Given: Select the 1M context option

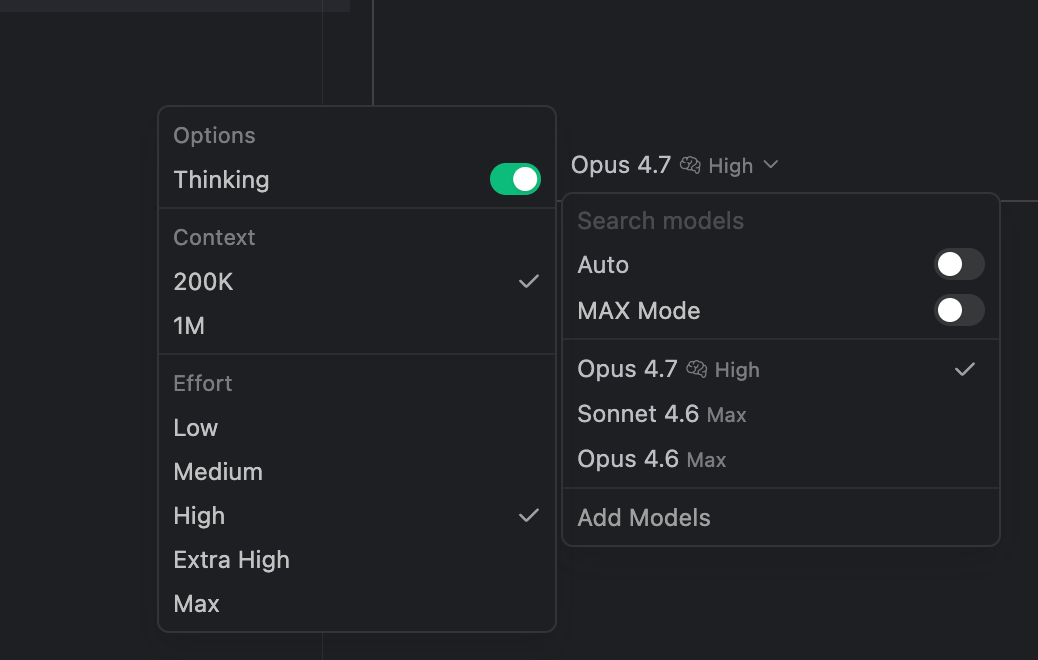Looking at the screenshot, I should pyautogui.click(x=357, y=326).
